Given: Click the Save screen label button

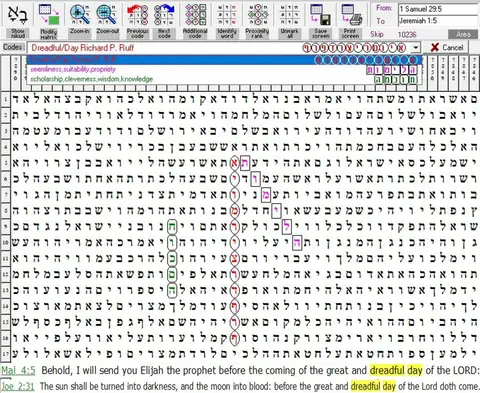Looking at the screenshot, I should pyautogui.click(x=321, y=33).
